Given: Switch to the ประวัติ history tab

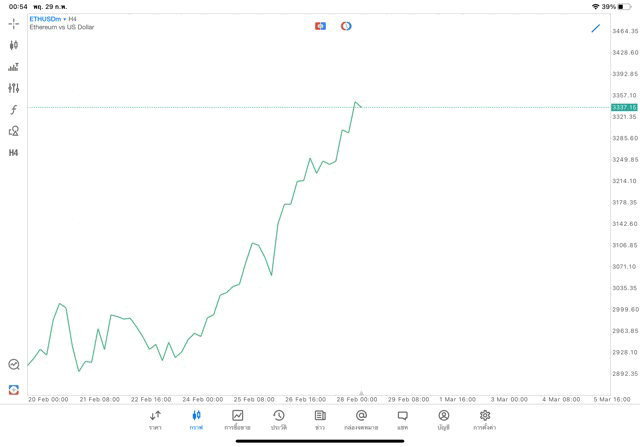Looking at the screenshot, I should pos(279,420).
